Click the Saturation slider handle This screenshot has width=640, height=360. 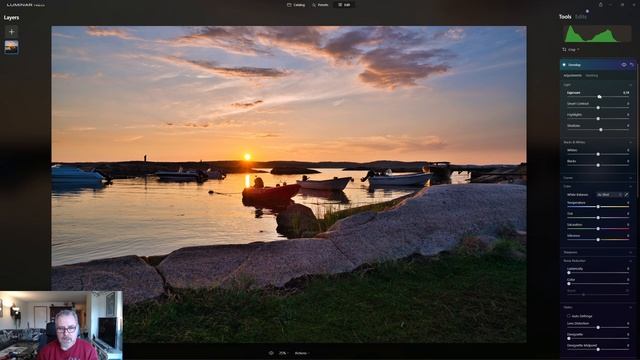tap(598, 229)
